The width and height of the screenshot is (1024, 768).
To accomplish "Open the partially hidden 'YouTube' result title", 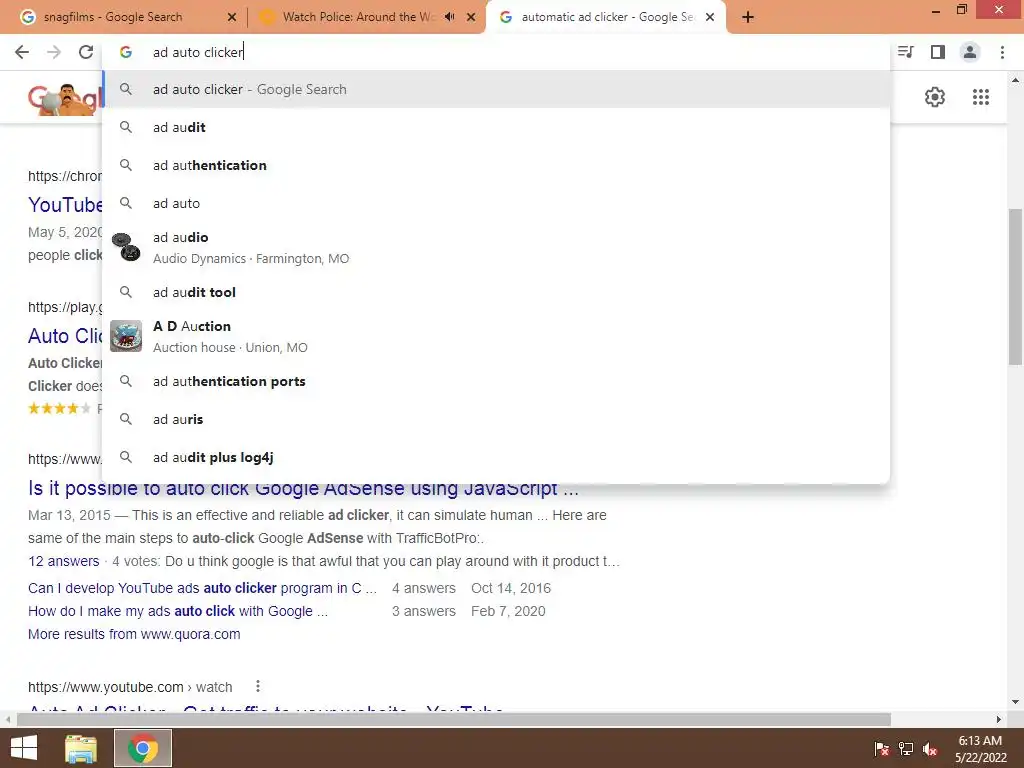I will pyautogui.click(x=65, y=204).
